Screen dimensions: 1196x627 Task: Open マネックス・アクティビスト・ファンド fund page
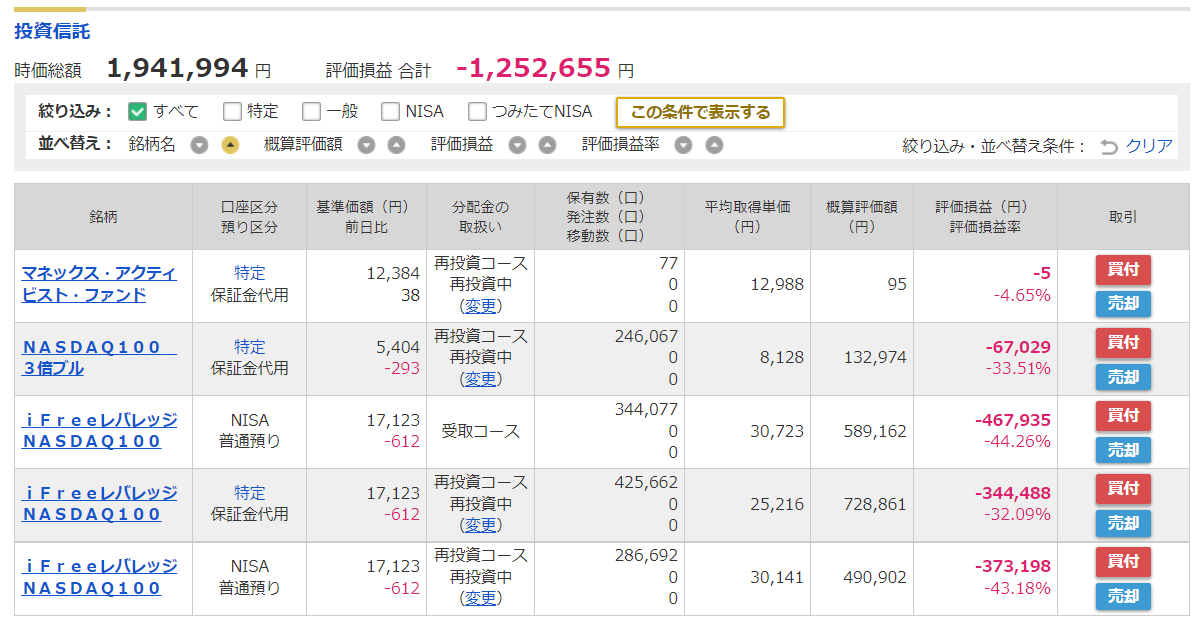98,284
